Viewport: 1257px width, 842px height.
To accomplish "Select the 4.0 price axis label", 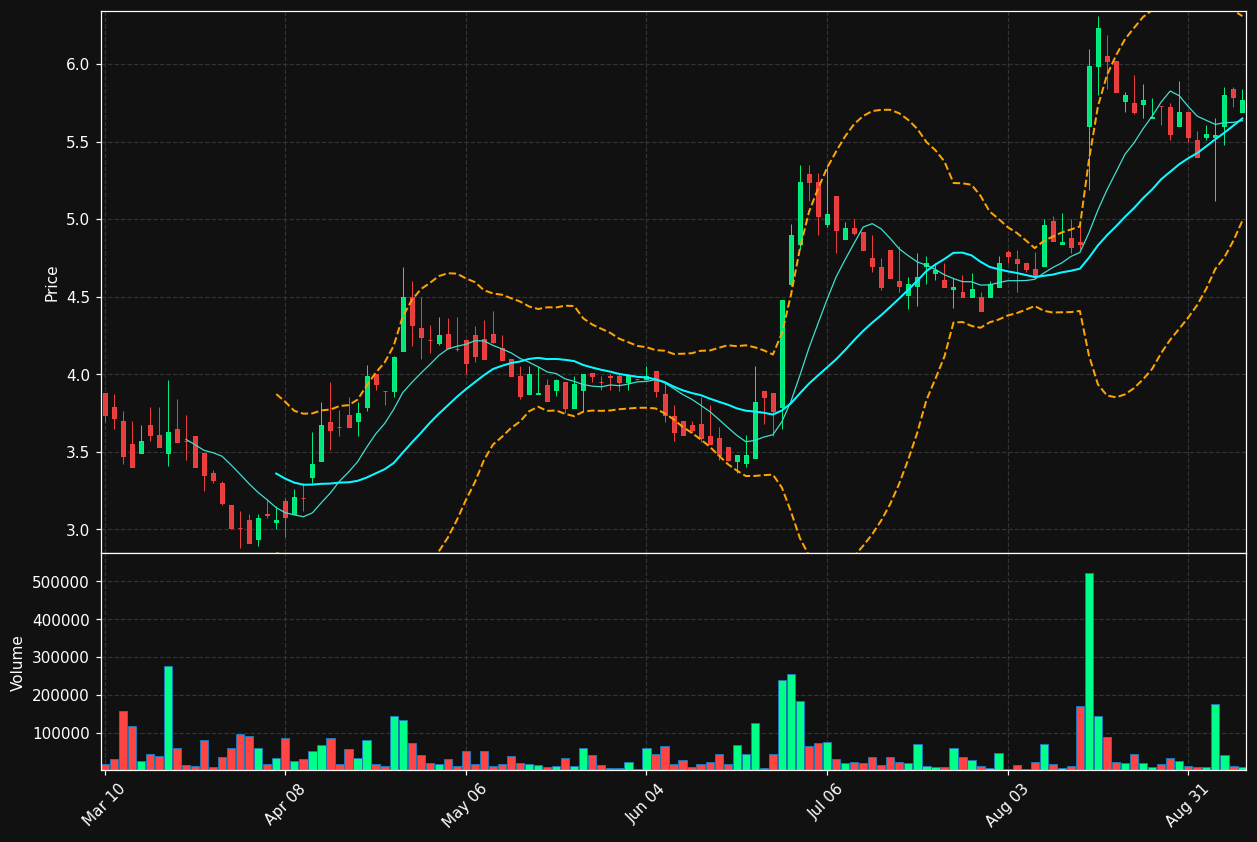I will pyautogui.click(x=77, y=375).
